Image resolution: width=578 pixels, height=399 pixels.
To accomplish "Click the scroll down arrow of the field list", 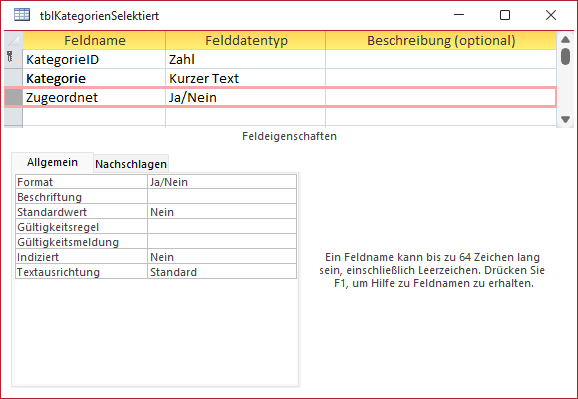I will tap(565, 119).
